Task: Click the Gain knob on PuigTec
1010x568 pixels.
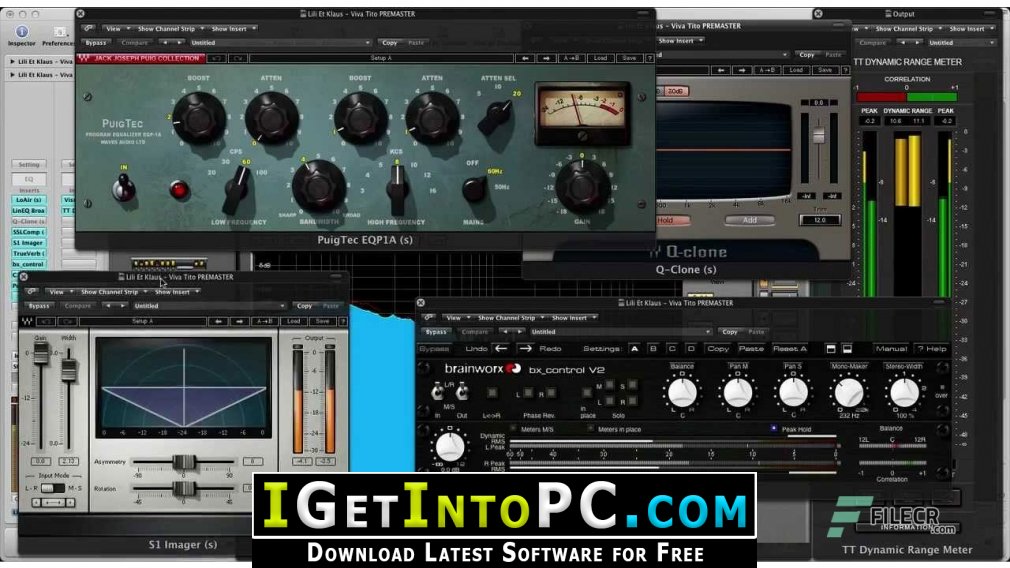Action: click(x=582, y=187)
